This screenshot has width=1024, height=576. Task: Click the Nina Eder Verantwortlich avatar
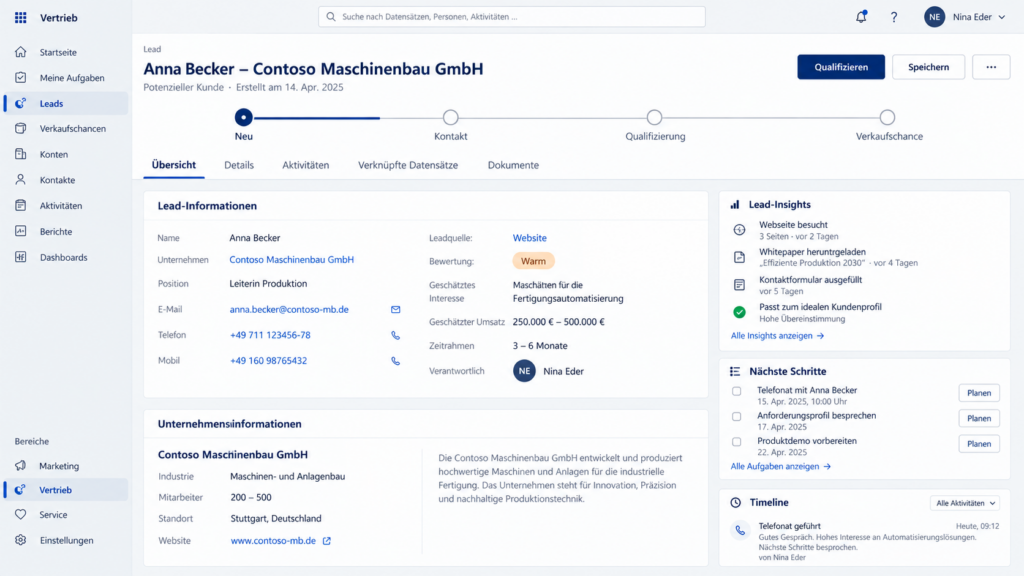point(524,371)
